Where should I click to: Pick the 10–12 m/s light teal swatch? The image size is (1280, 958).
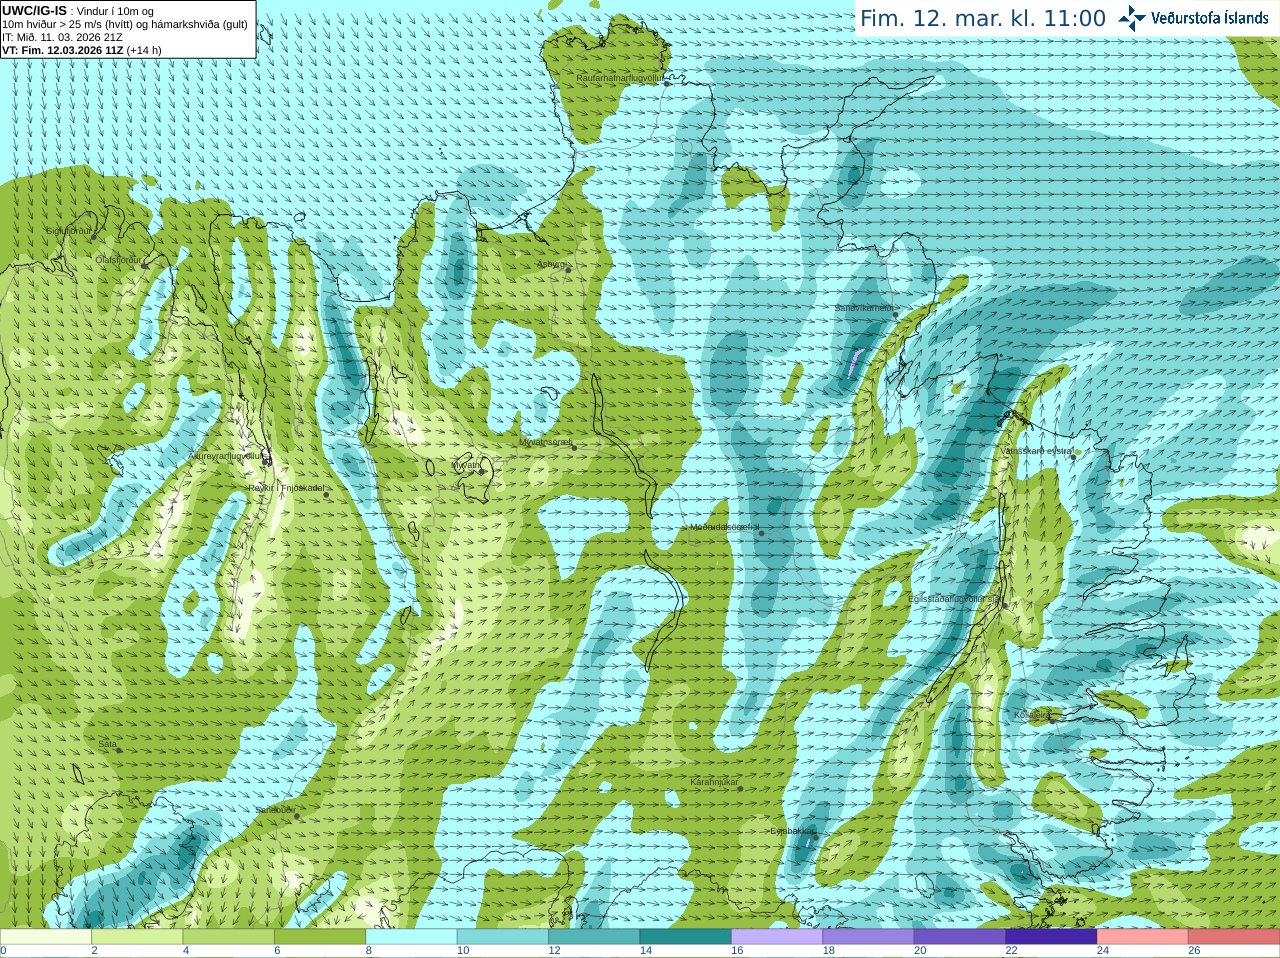coord(503,937)
